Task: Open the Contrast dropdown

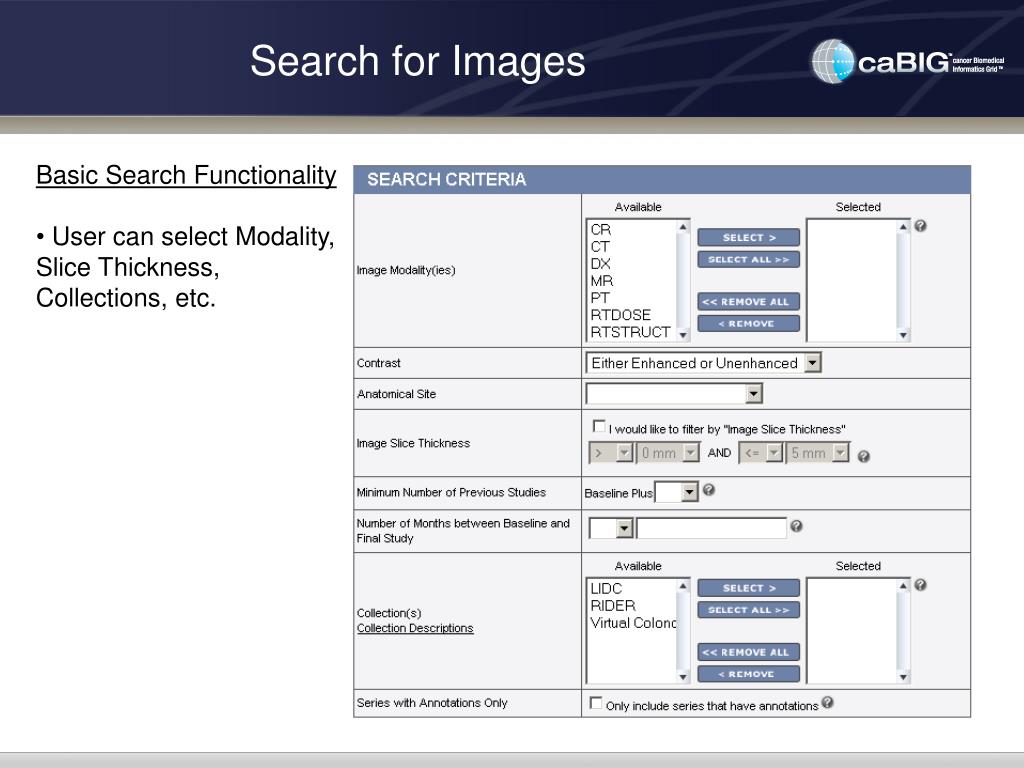Action: pyautogui.click(x=703, y=362)
